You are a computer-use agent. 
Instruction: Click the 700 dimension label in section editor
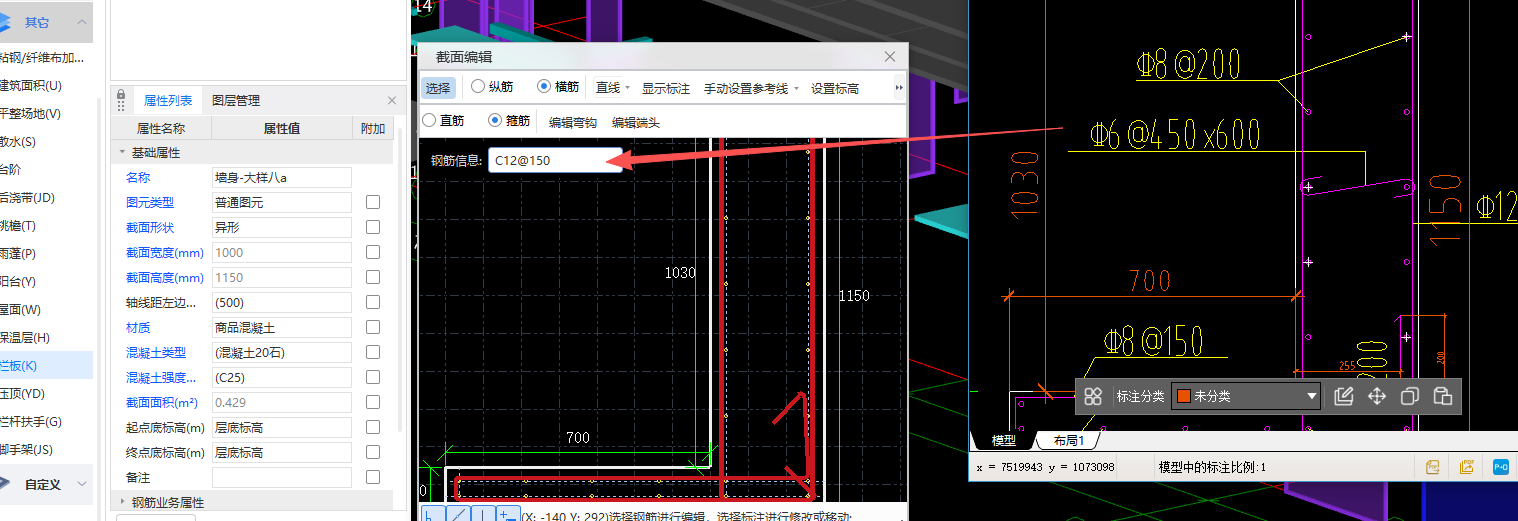pyautogui.click(x=578, y=437)
